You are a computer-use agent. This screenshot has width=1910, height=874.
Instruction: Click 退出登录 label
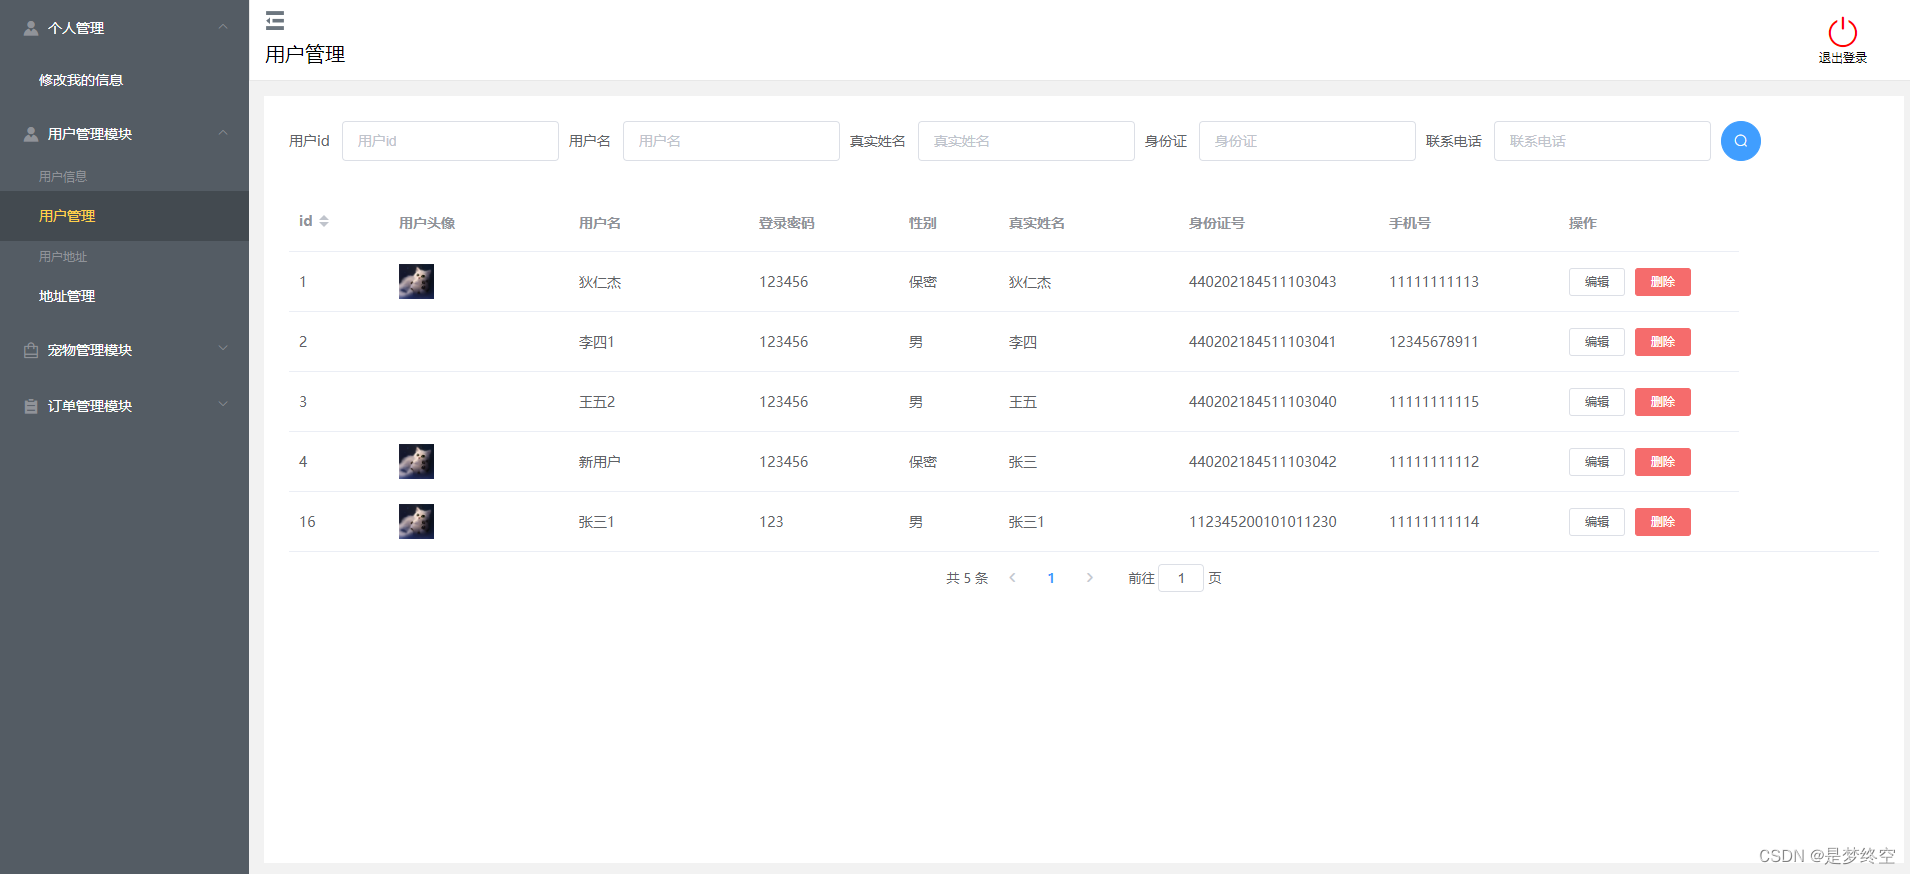point(1842,58)
